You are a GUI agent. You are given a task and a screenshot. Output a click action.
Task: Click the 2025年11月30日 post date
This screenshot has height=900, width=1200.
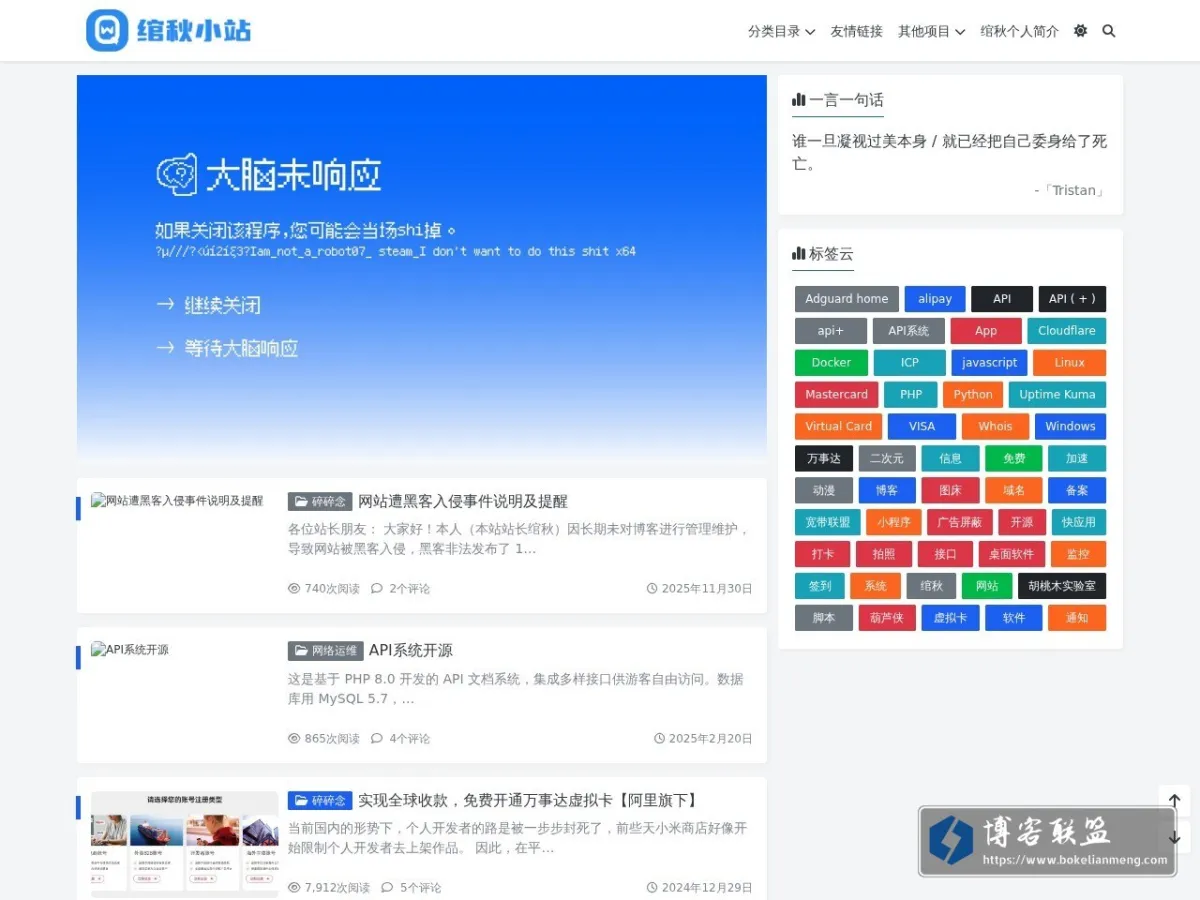tap(700, 589)
